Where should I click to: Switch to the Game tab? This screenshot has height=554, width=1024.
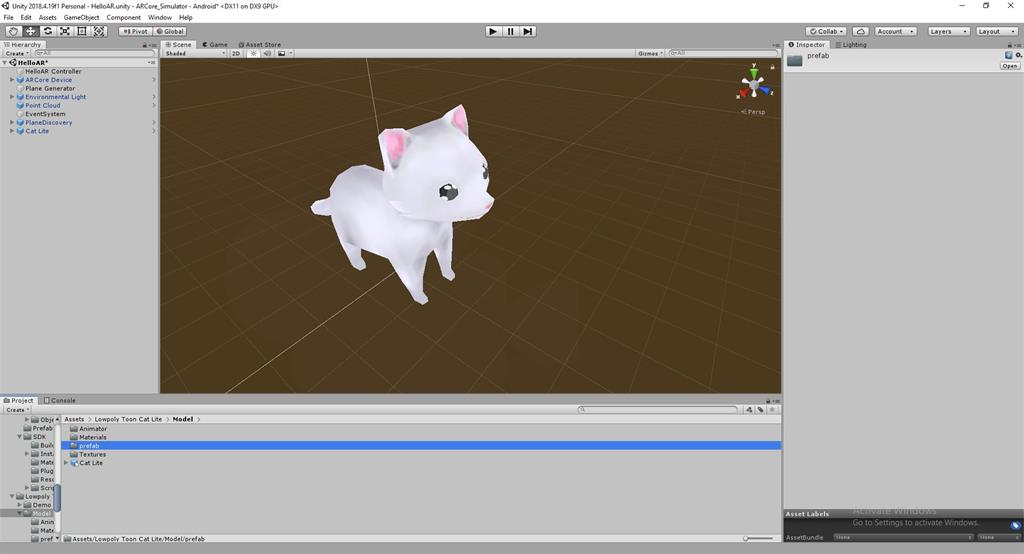215,44
